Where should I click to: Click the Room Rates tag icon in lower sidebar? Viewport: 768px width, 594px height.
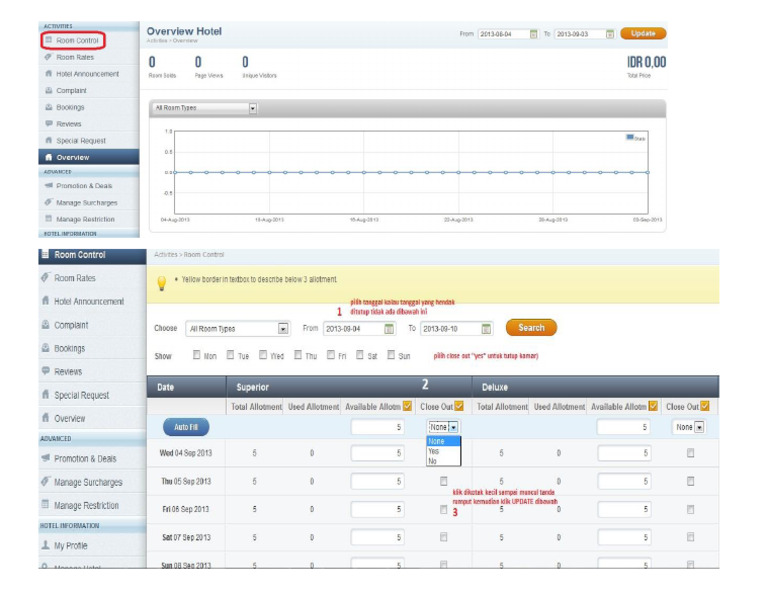pyautogui.click(x=46, y=278)
